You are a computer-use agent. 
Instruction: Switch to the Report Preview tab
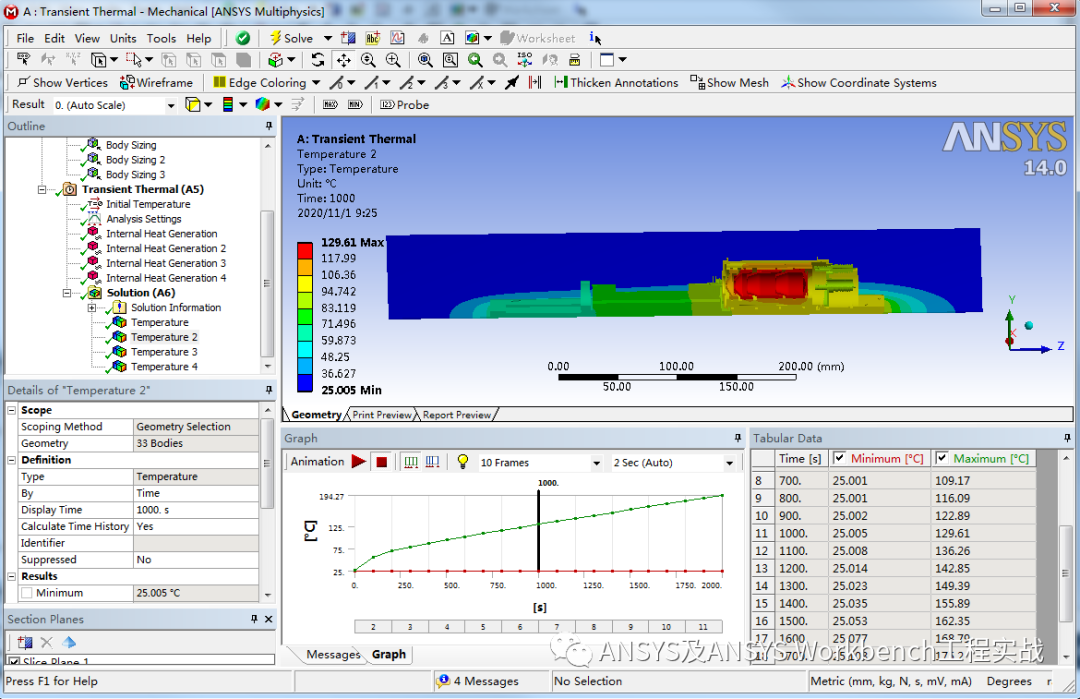[457, 415]
